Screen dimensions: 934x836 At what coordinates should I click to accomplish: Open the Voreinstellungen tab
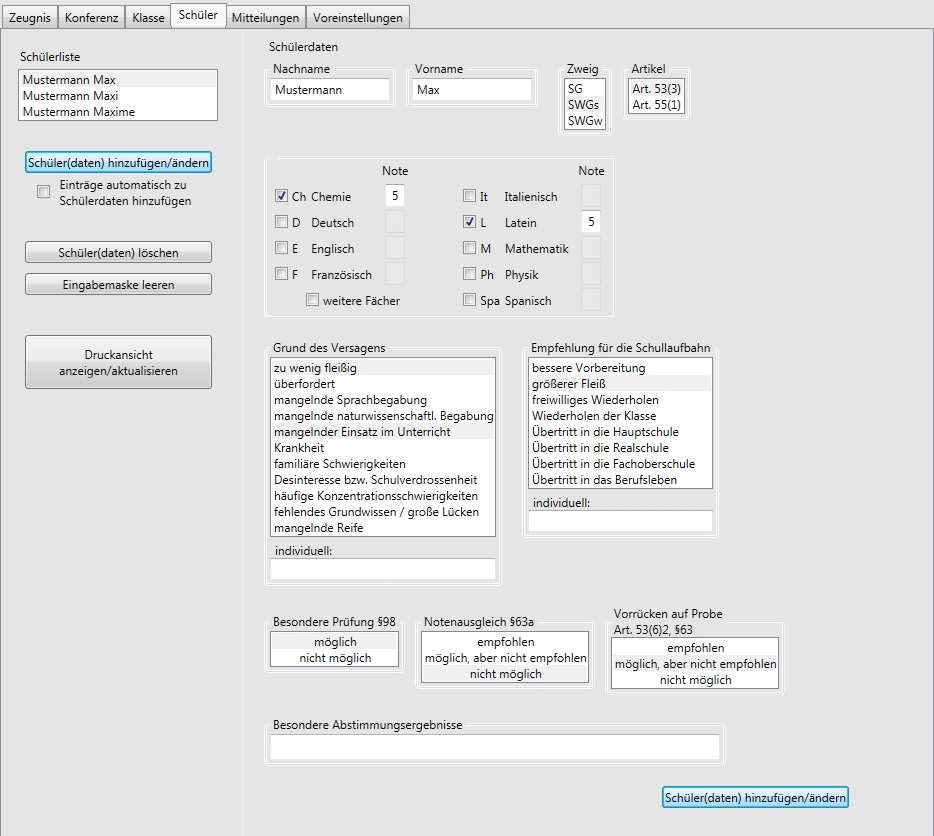tap(357, 18)
